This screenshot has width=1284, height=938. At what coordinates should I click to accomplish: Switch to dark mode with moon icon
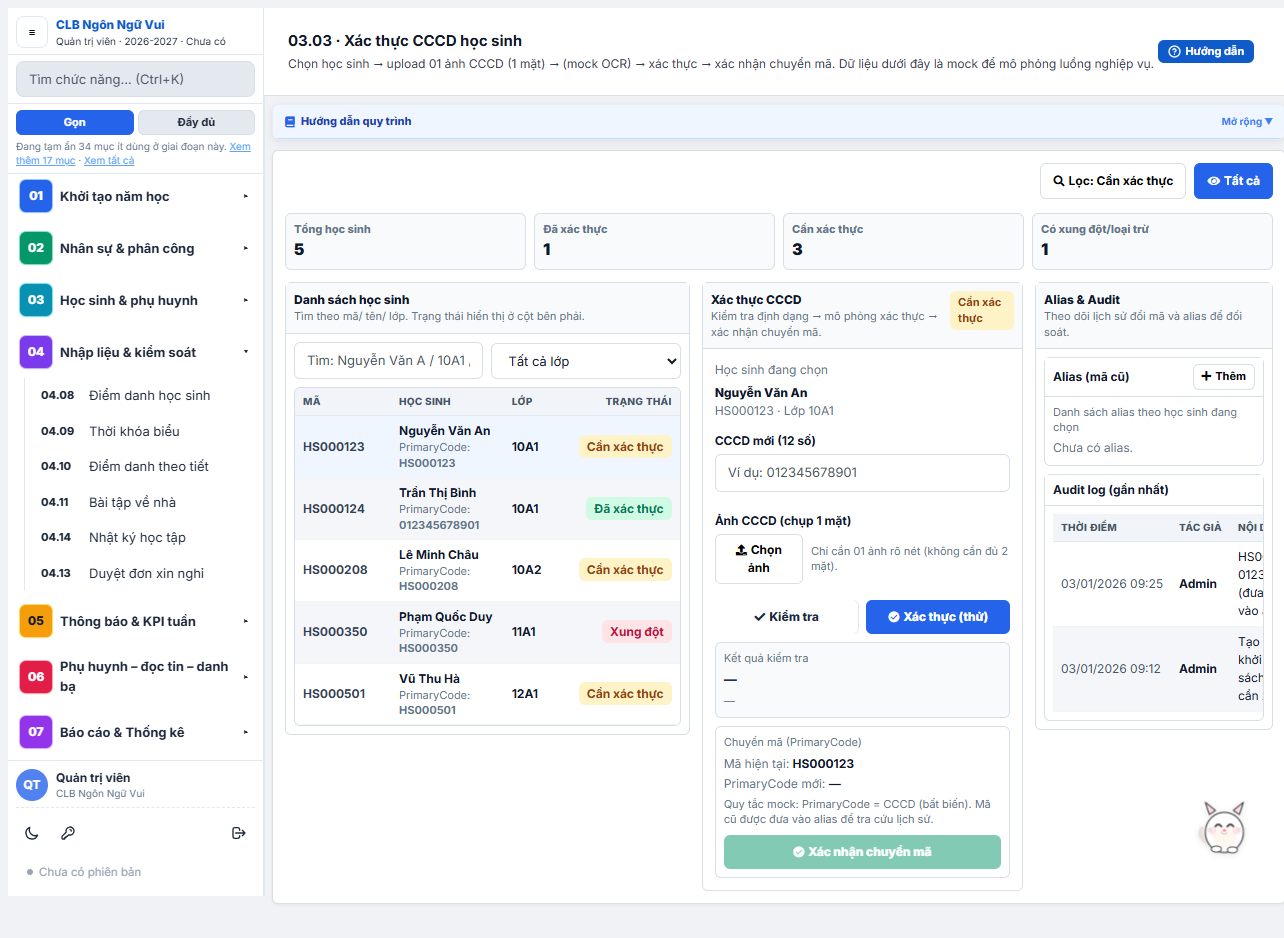coord(32,833)
